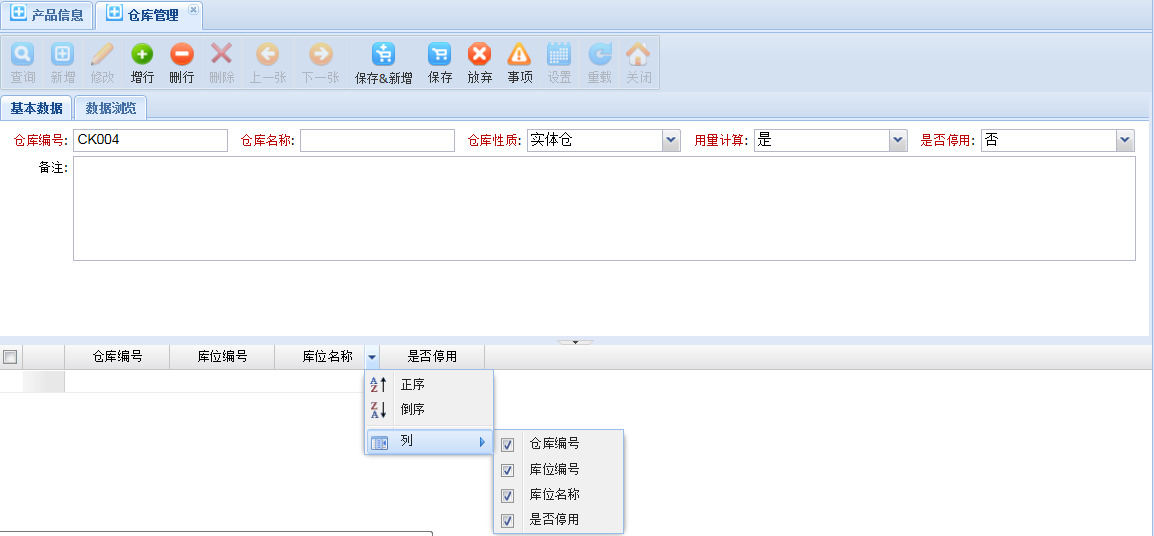Select 正序 ascending sort option
The height and width of the screenshot is (536, 1154).
click(x=413, y=384)
